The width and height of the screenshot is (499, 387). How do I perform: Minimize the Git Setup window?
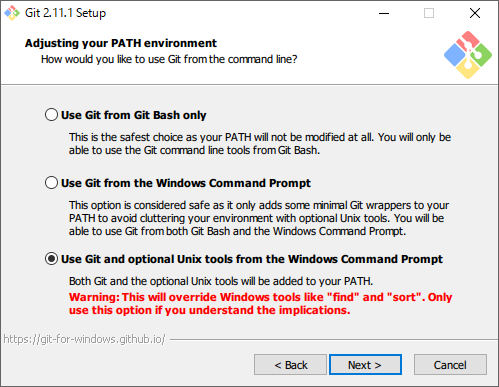[x=384, y=13]
